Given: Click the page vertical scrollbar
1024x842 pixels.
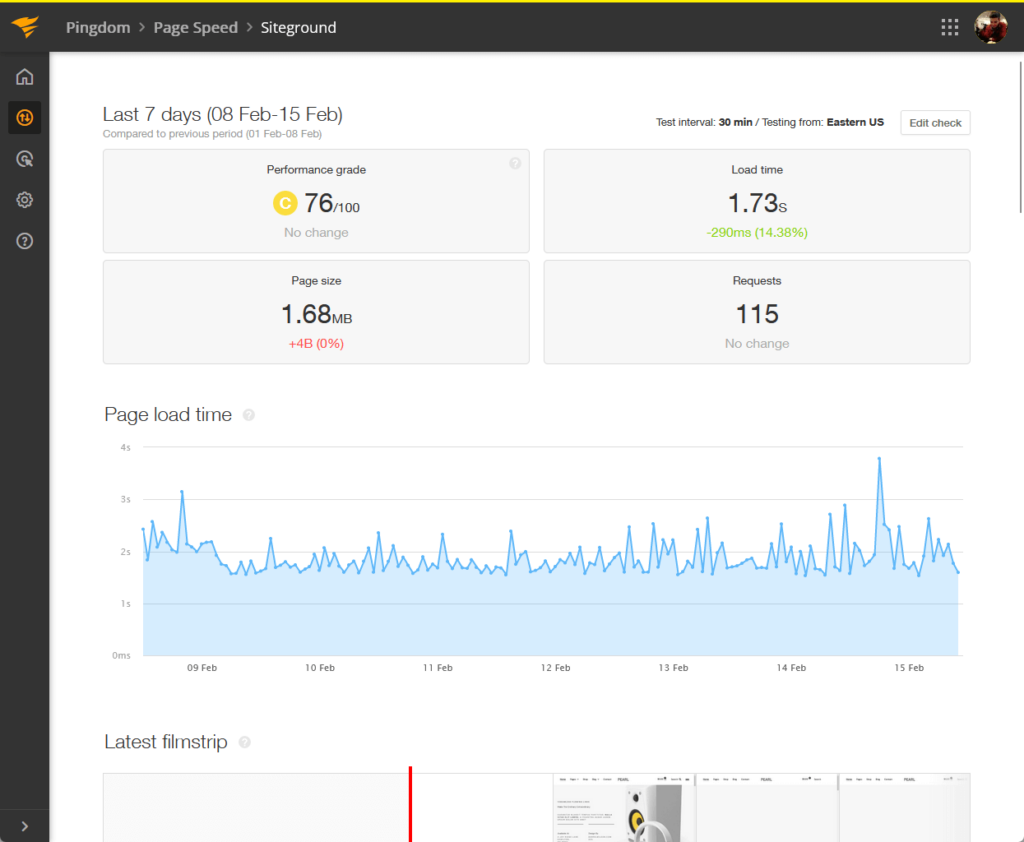Looking at the screenshot, I should point(1021,137).
